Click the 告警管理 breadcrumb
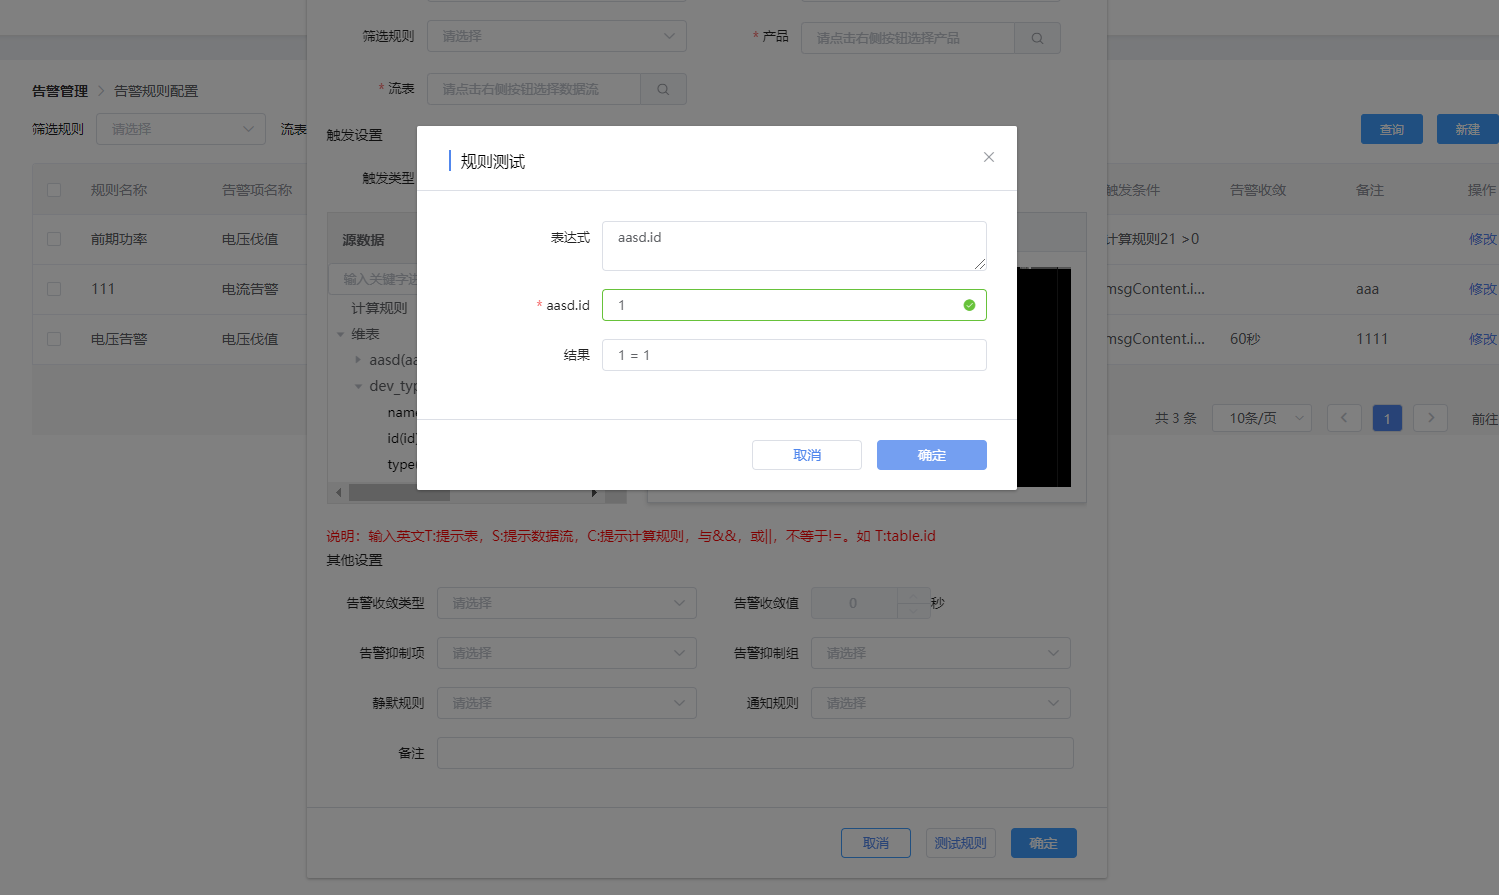1499x895 pixels. point(60,91)
